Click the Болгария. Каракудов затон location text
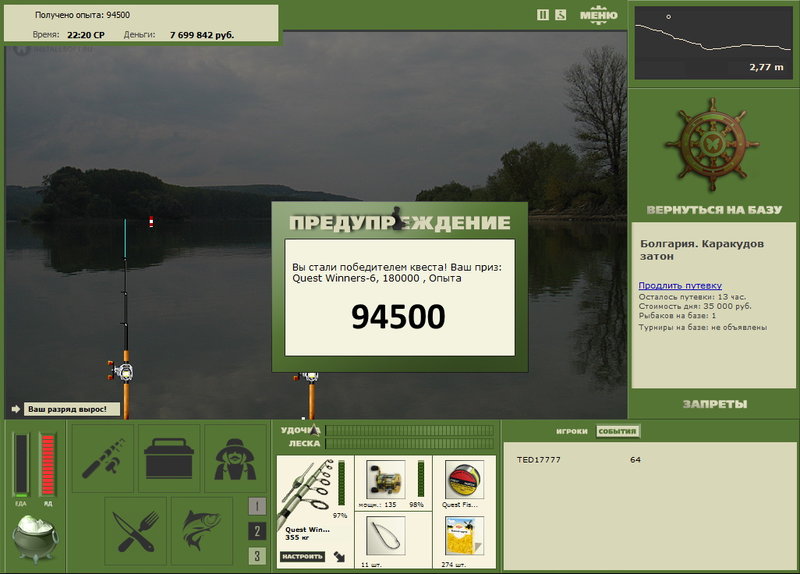Screen dimensions: 800x574 click(x=702, y=250)
